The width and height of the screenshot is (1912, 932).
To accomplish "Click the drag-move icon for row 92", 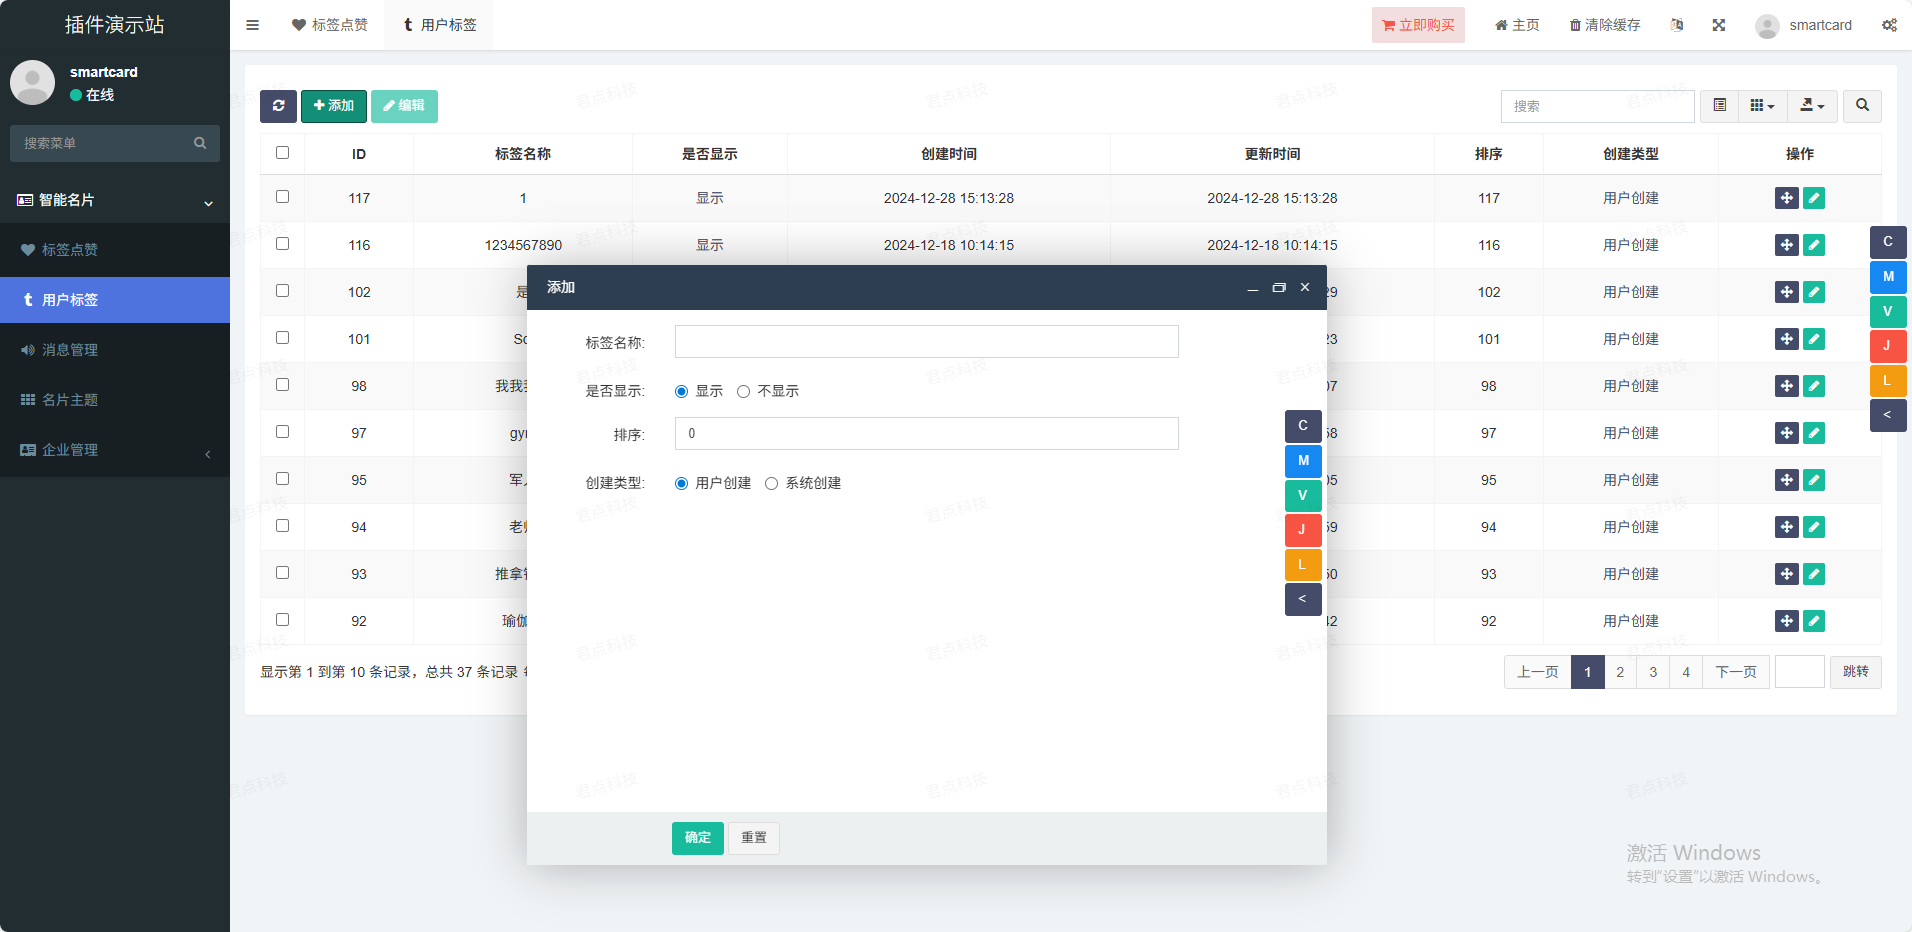I will point(1786,621).
